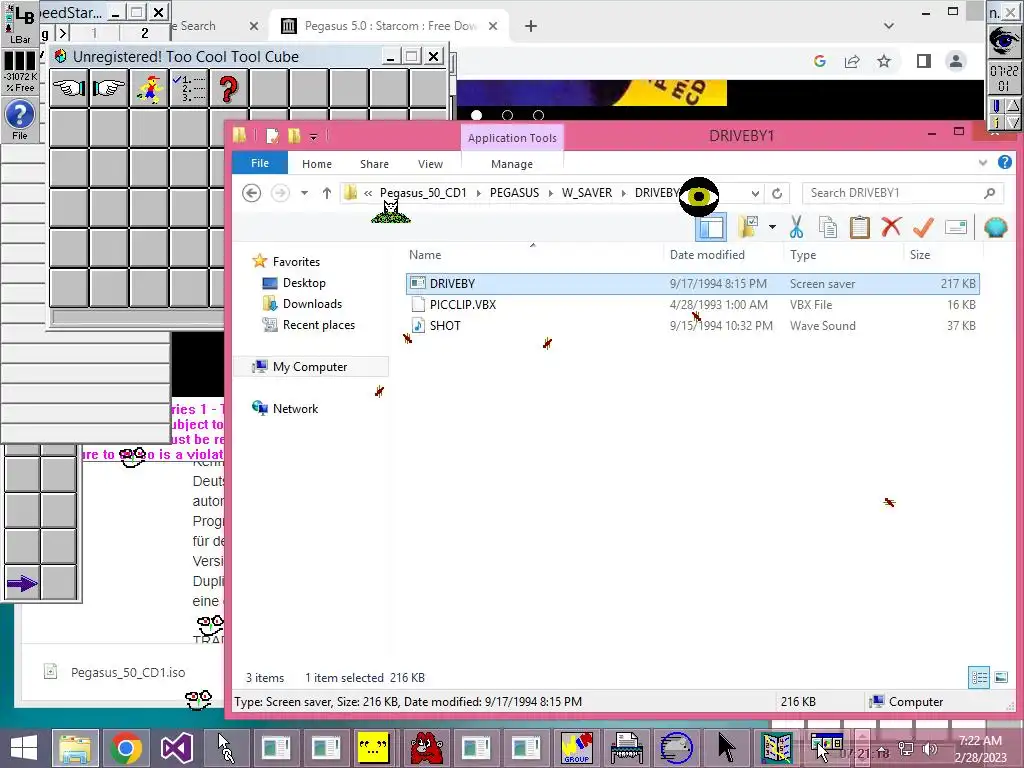Refresh the DRIVEBY1 folder
1024x768 pixels.
(x=777, y=193)
